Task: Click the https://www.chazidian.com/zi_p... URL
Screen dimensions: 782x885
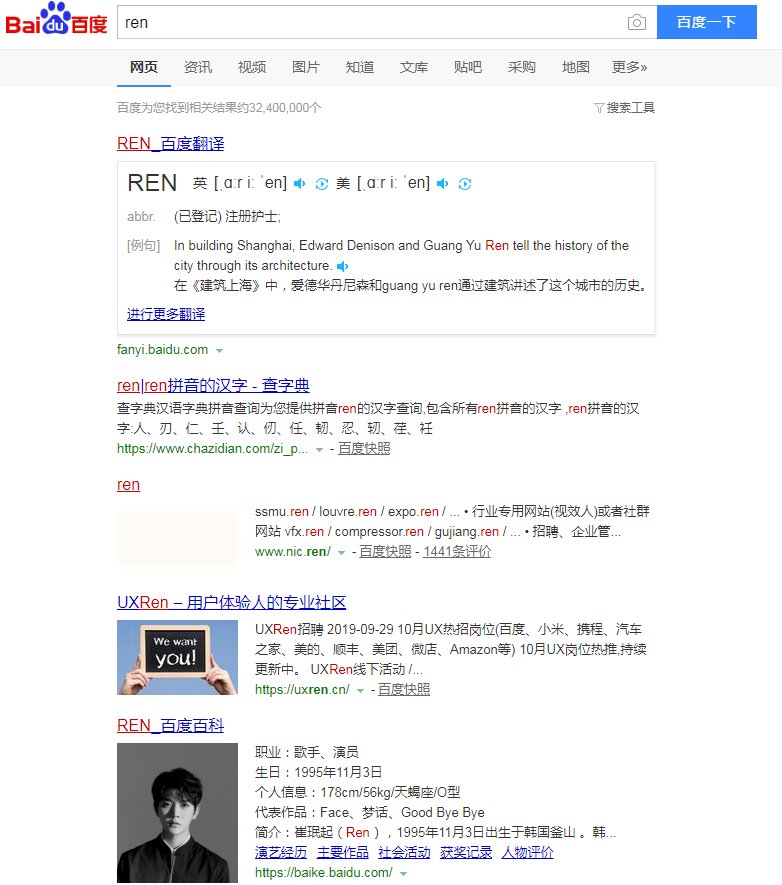Action: [x=213, y=449]
